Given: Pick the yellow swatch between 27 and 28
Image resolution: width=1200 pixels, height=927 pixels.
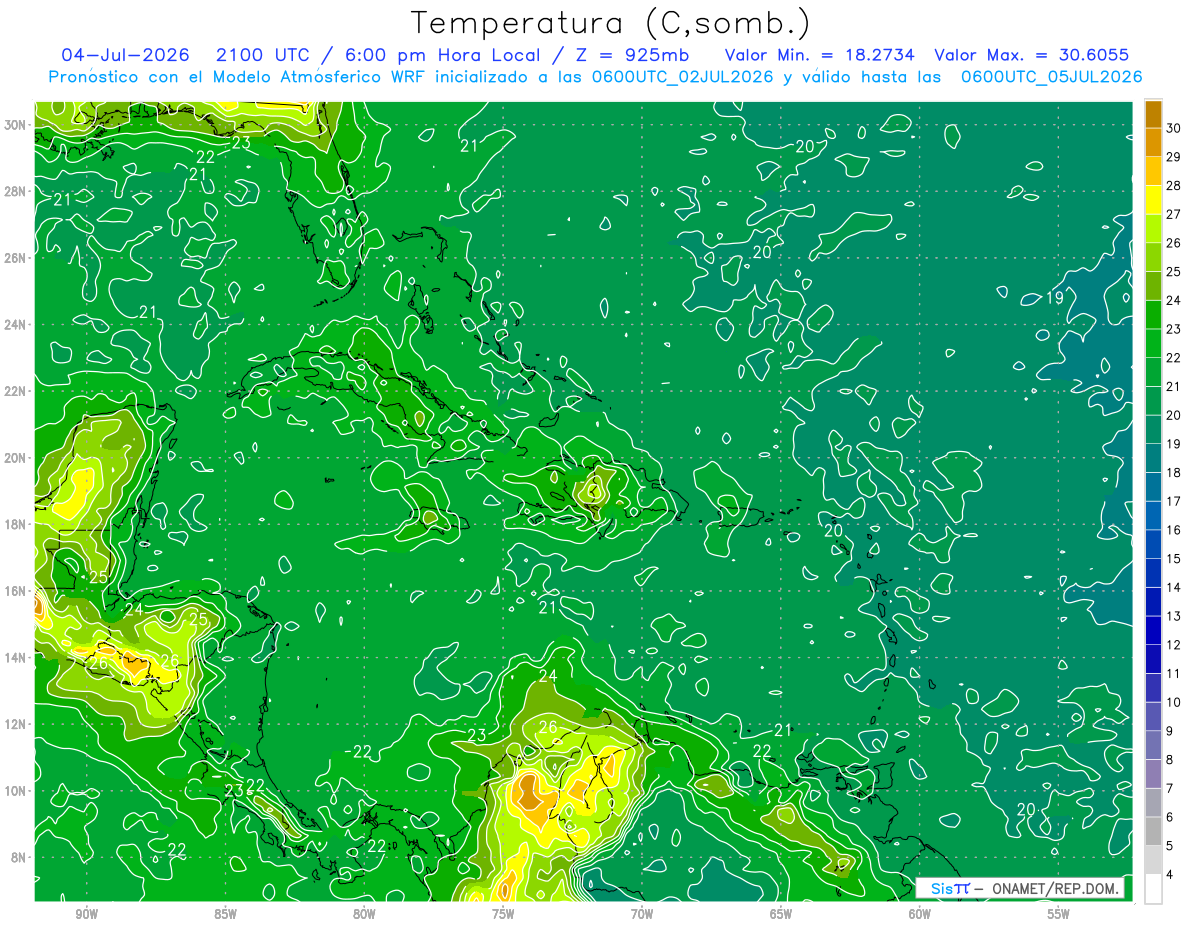Looking at the screenshot, I should pos(1153,199).
